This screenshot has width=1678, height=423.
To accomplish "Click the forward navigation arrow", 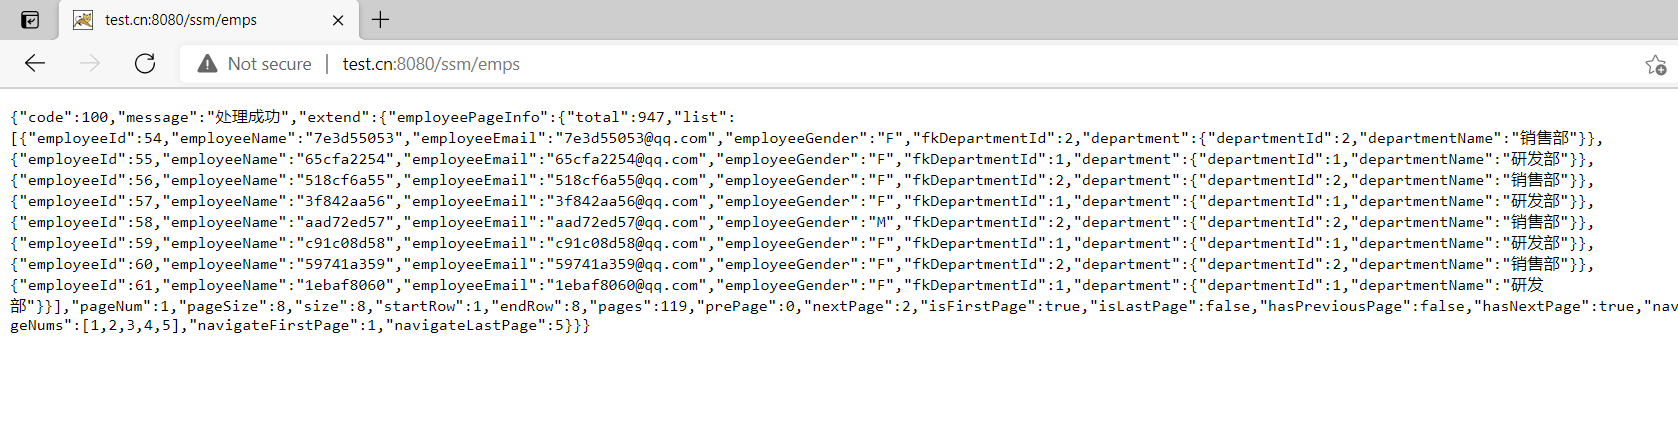I will (90, 64).
